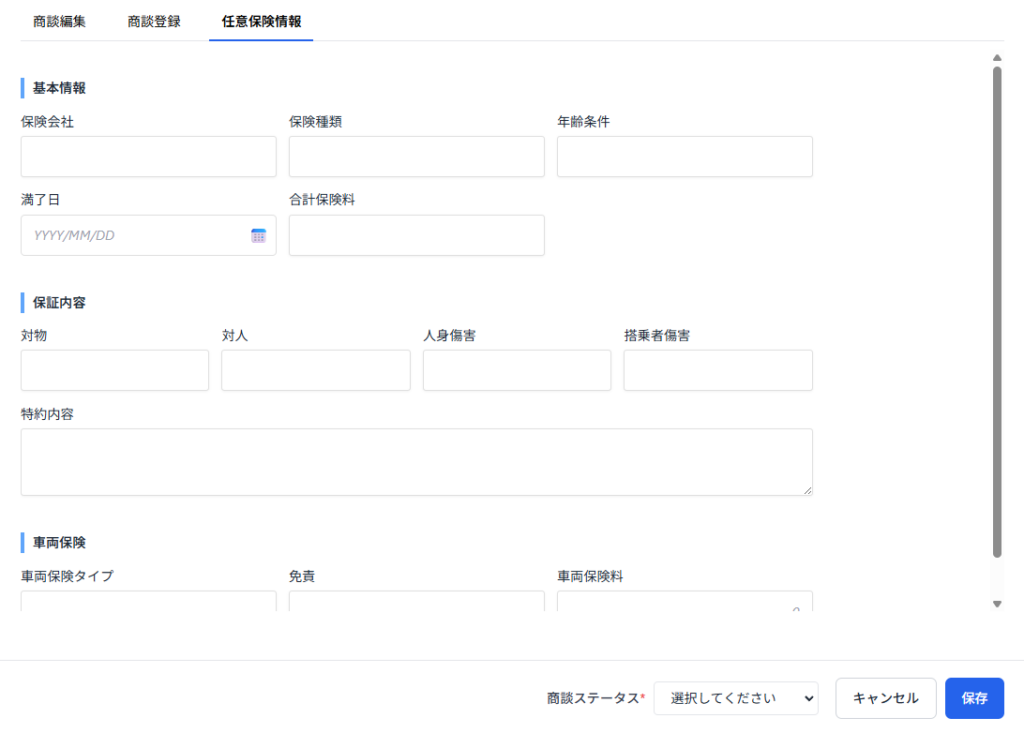The width and height of the screenshot is (1024, 733).
Task: Click the 搭乗者傷害 input field
Action: pyautogui.click(x=717, y=370)
